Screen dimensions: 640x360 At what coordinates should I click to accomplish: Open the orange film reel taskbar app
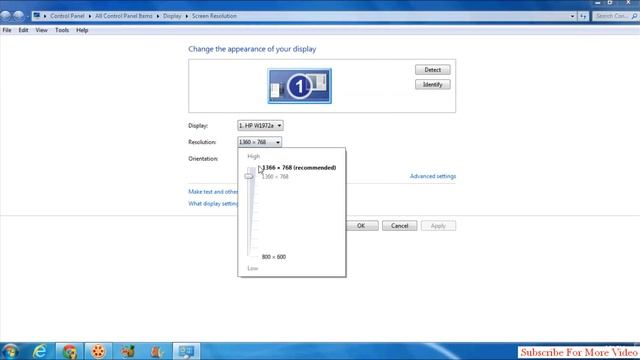point(98,351)
